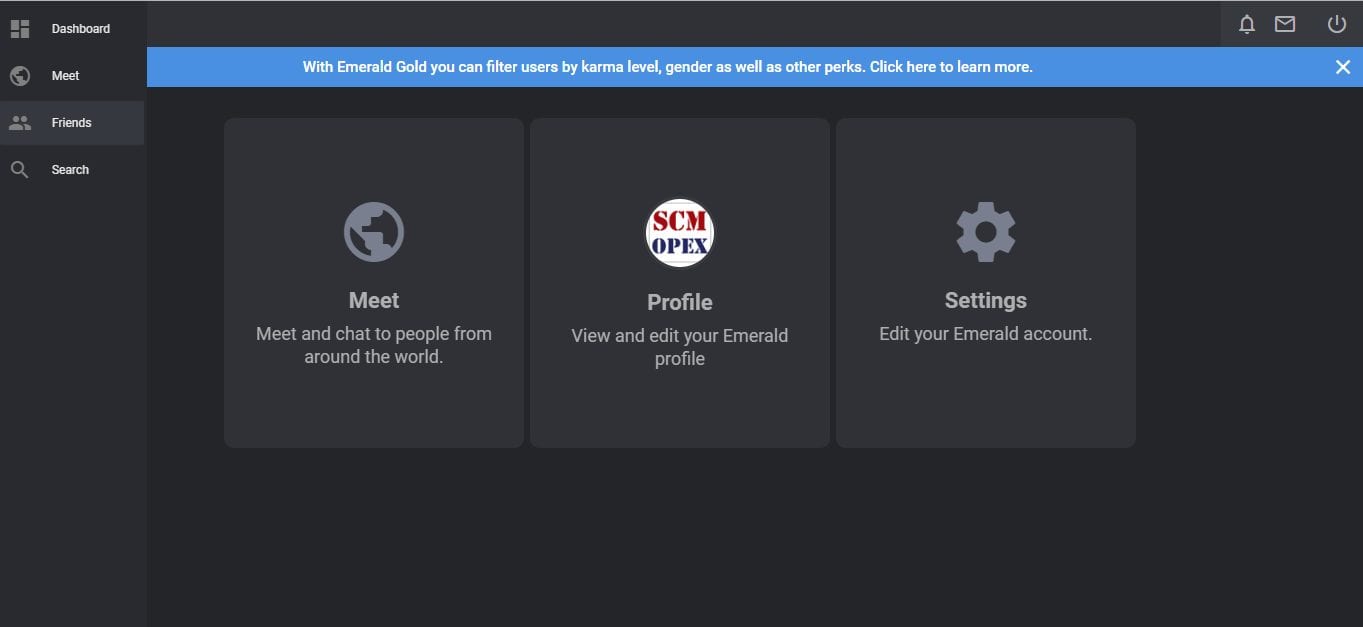Select the Friends label in sidebar menu
The width and height of the screenshot is (1363, 627).
pos(71,123)
